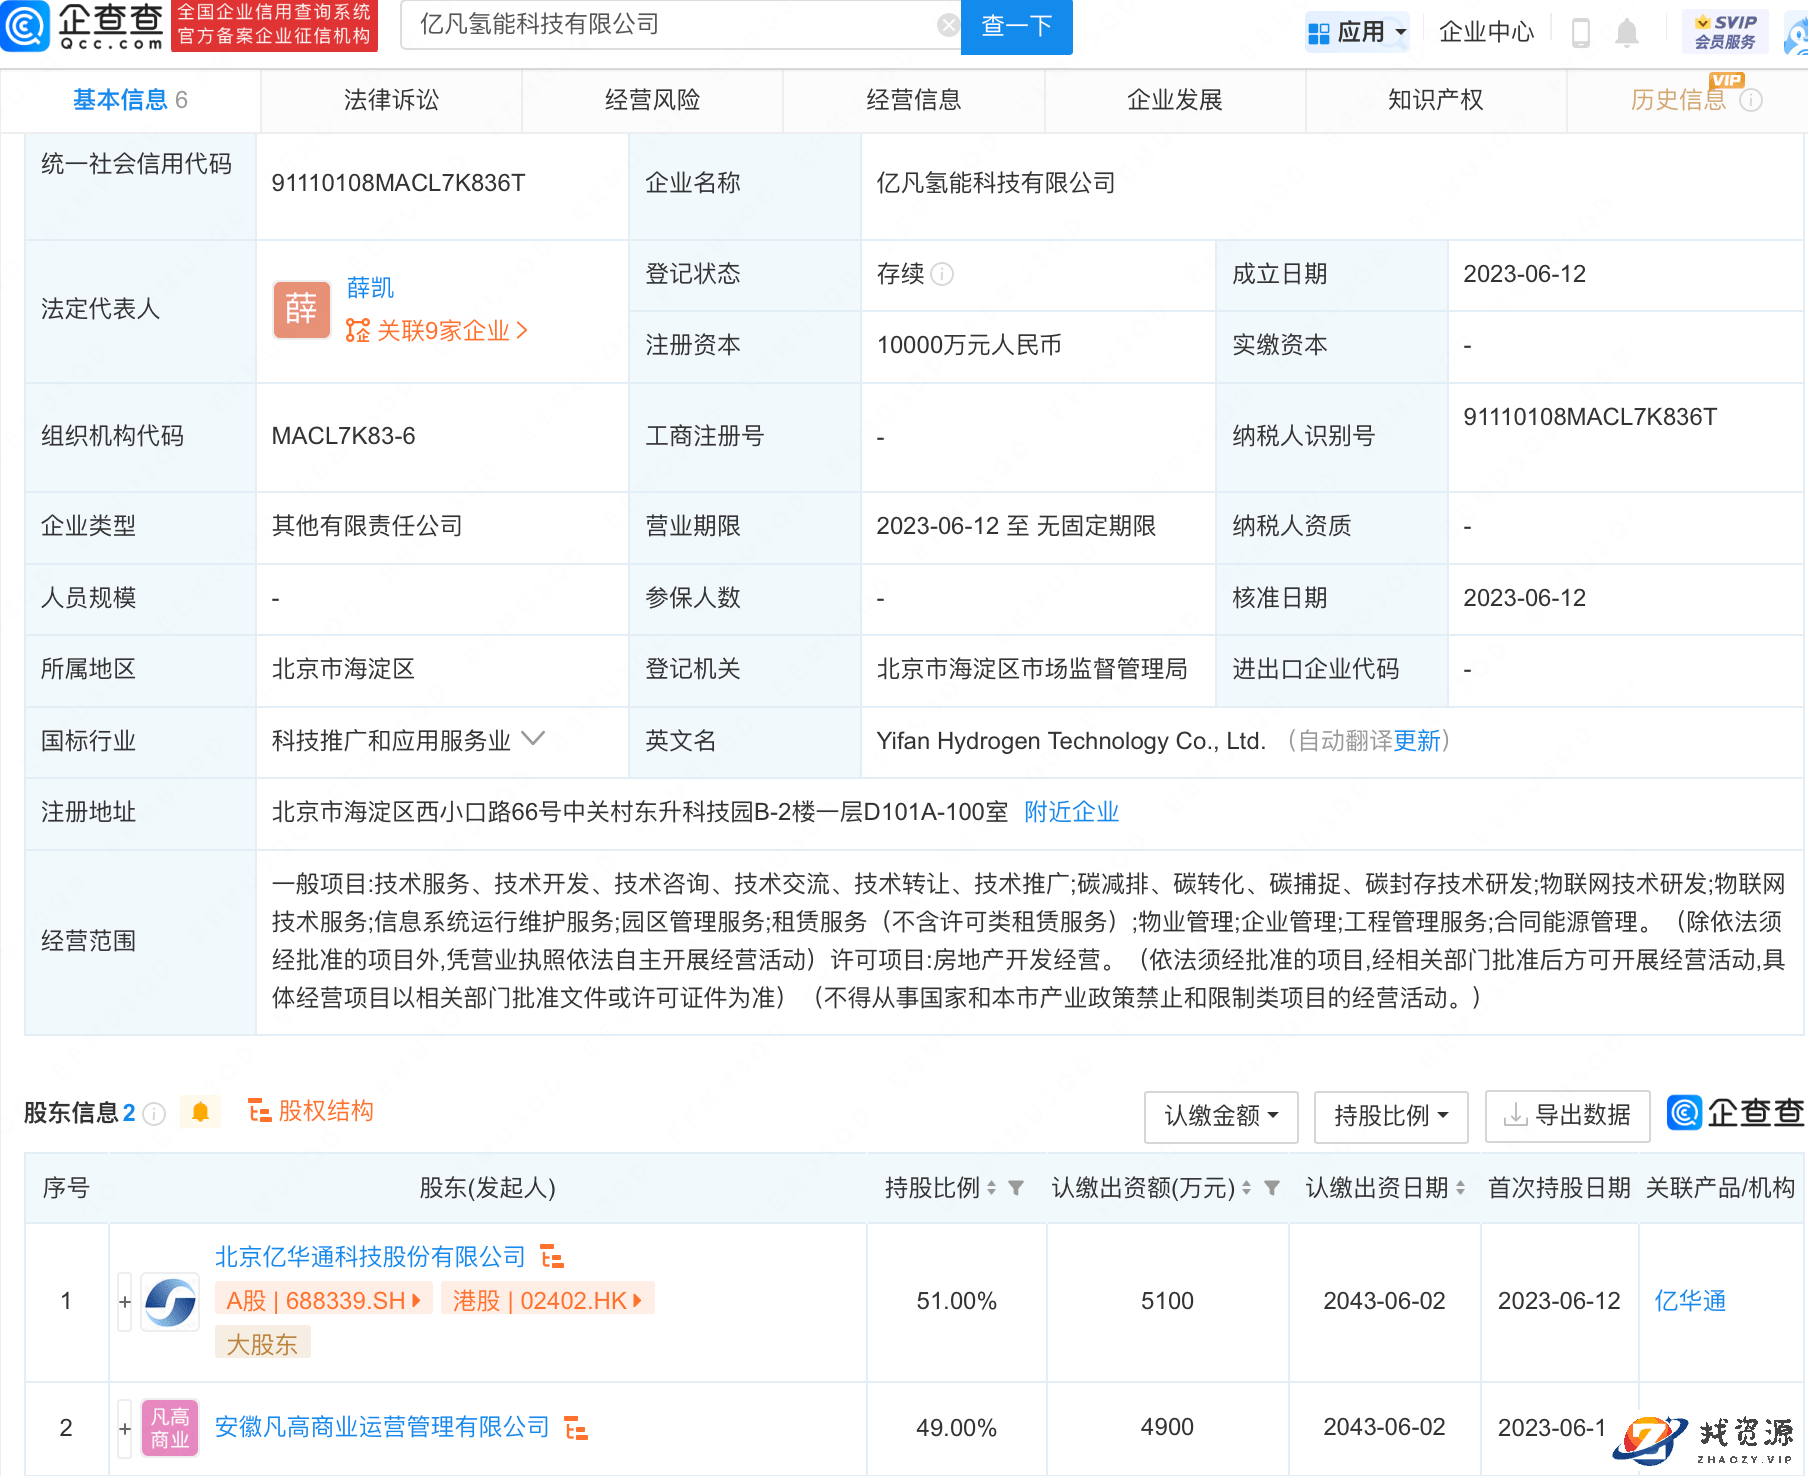Open the 亿华通 related product link
The width and height of the screenshot is (1808, 1476).
coord(1690,1301)
